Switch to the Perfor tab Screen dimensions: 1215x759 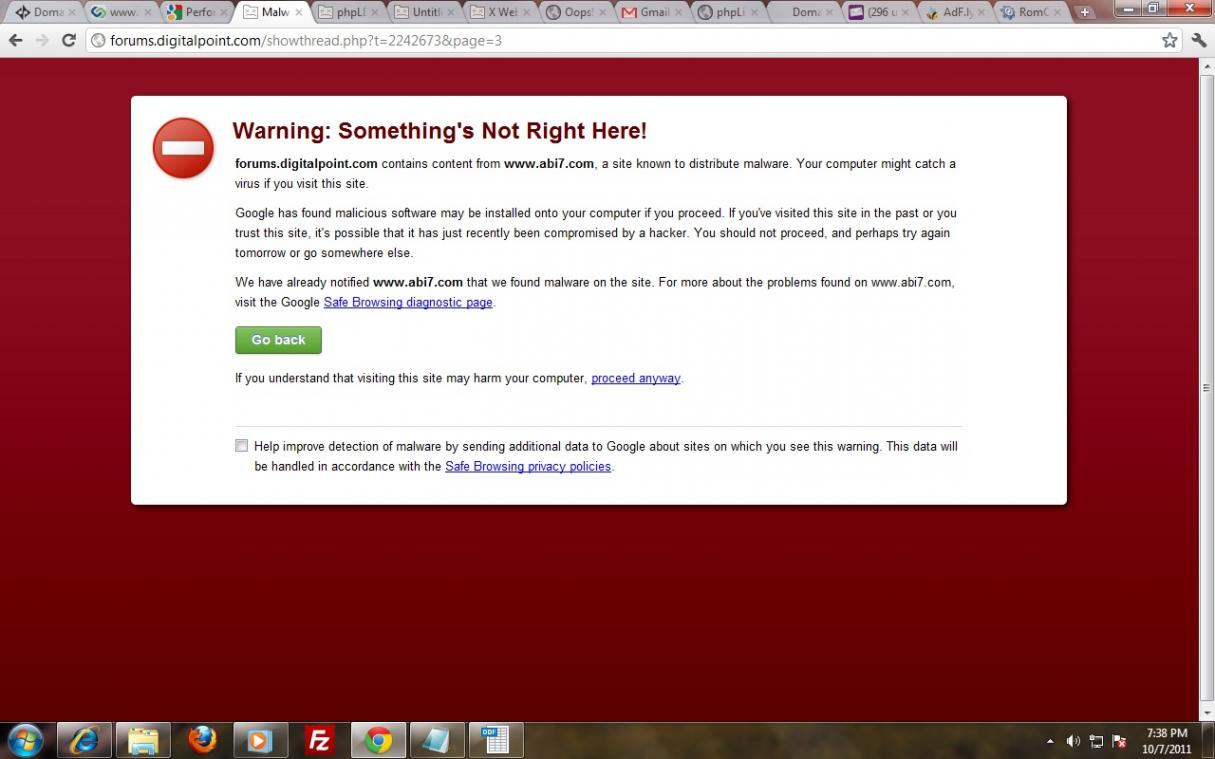pyautogui.click(x=195, y=13)
